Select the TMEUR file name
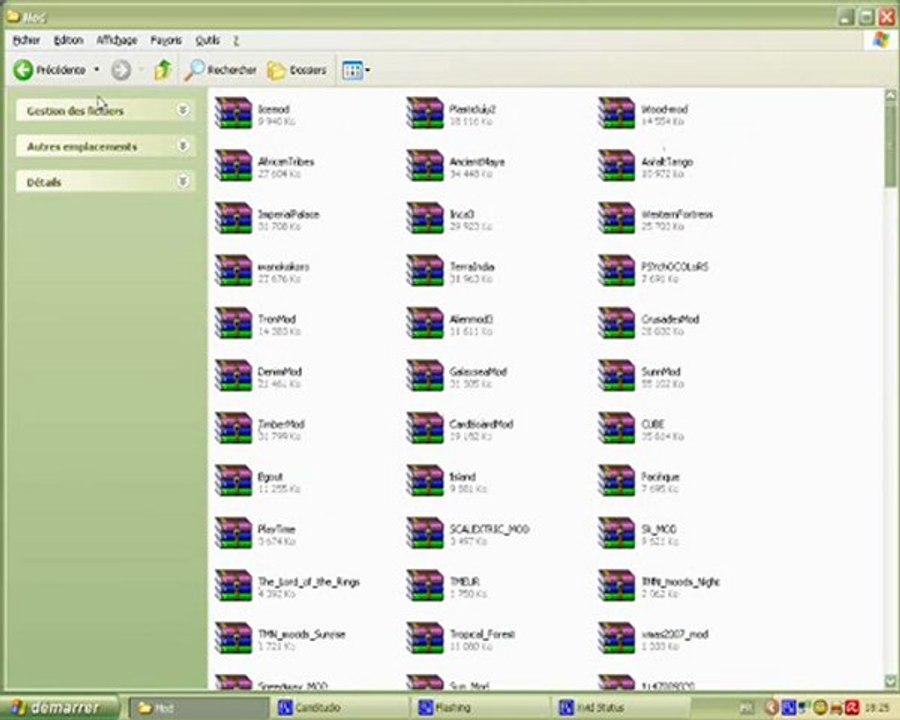900x720 pixels. coord(464,582)
